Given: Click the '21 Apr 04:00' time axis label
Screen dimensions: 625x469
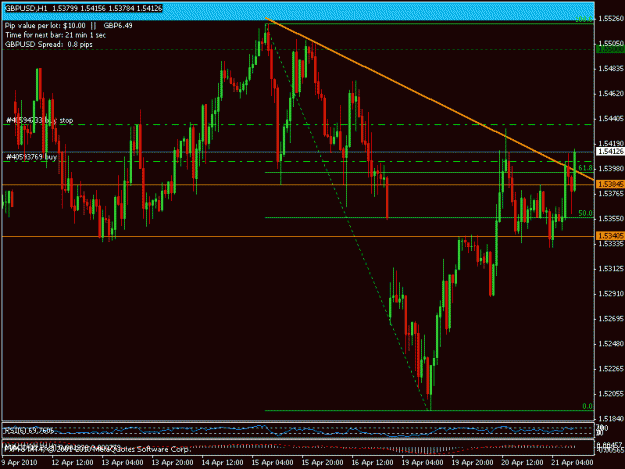Looking at the screenshot, I should pos(572,463).
